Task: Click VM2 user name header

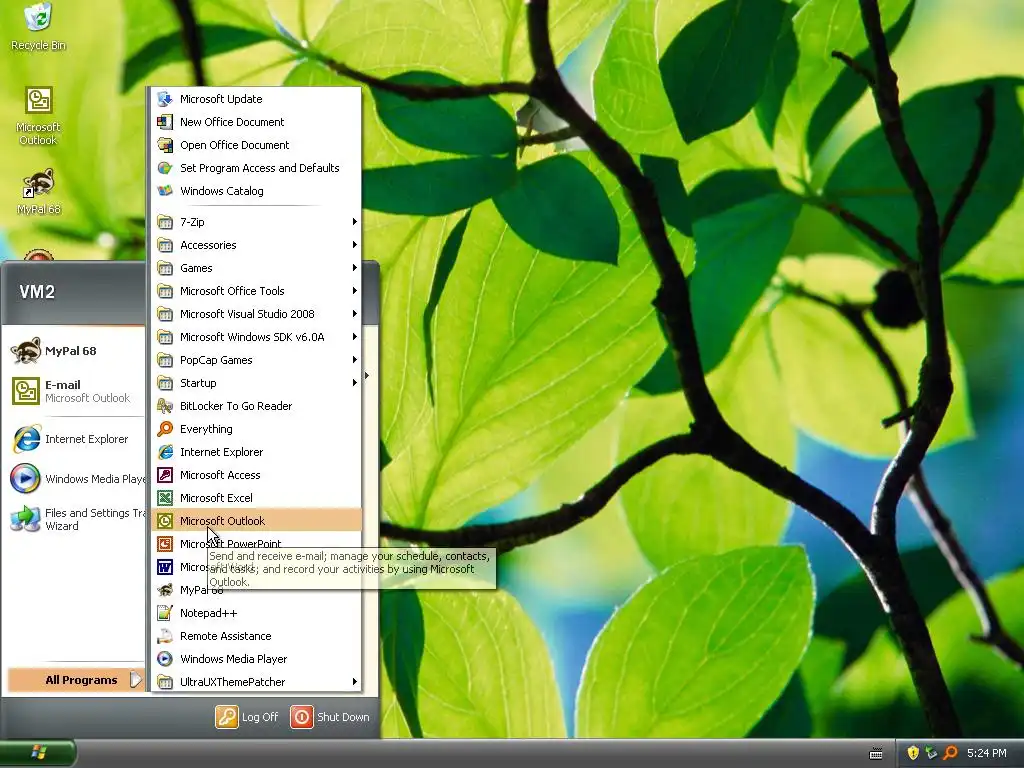Action: 37,292
